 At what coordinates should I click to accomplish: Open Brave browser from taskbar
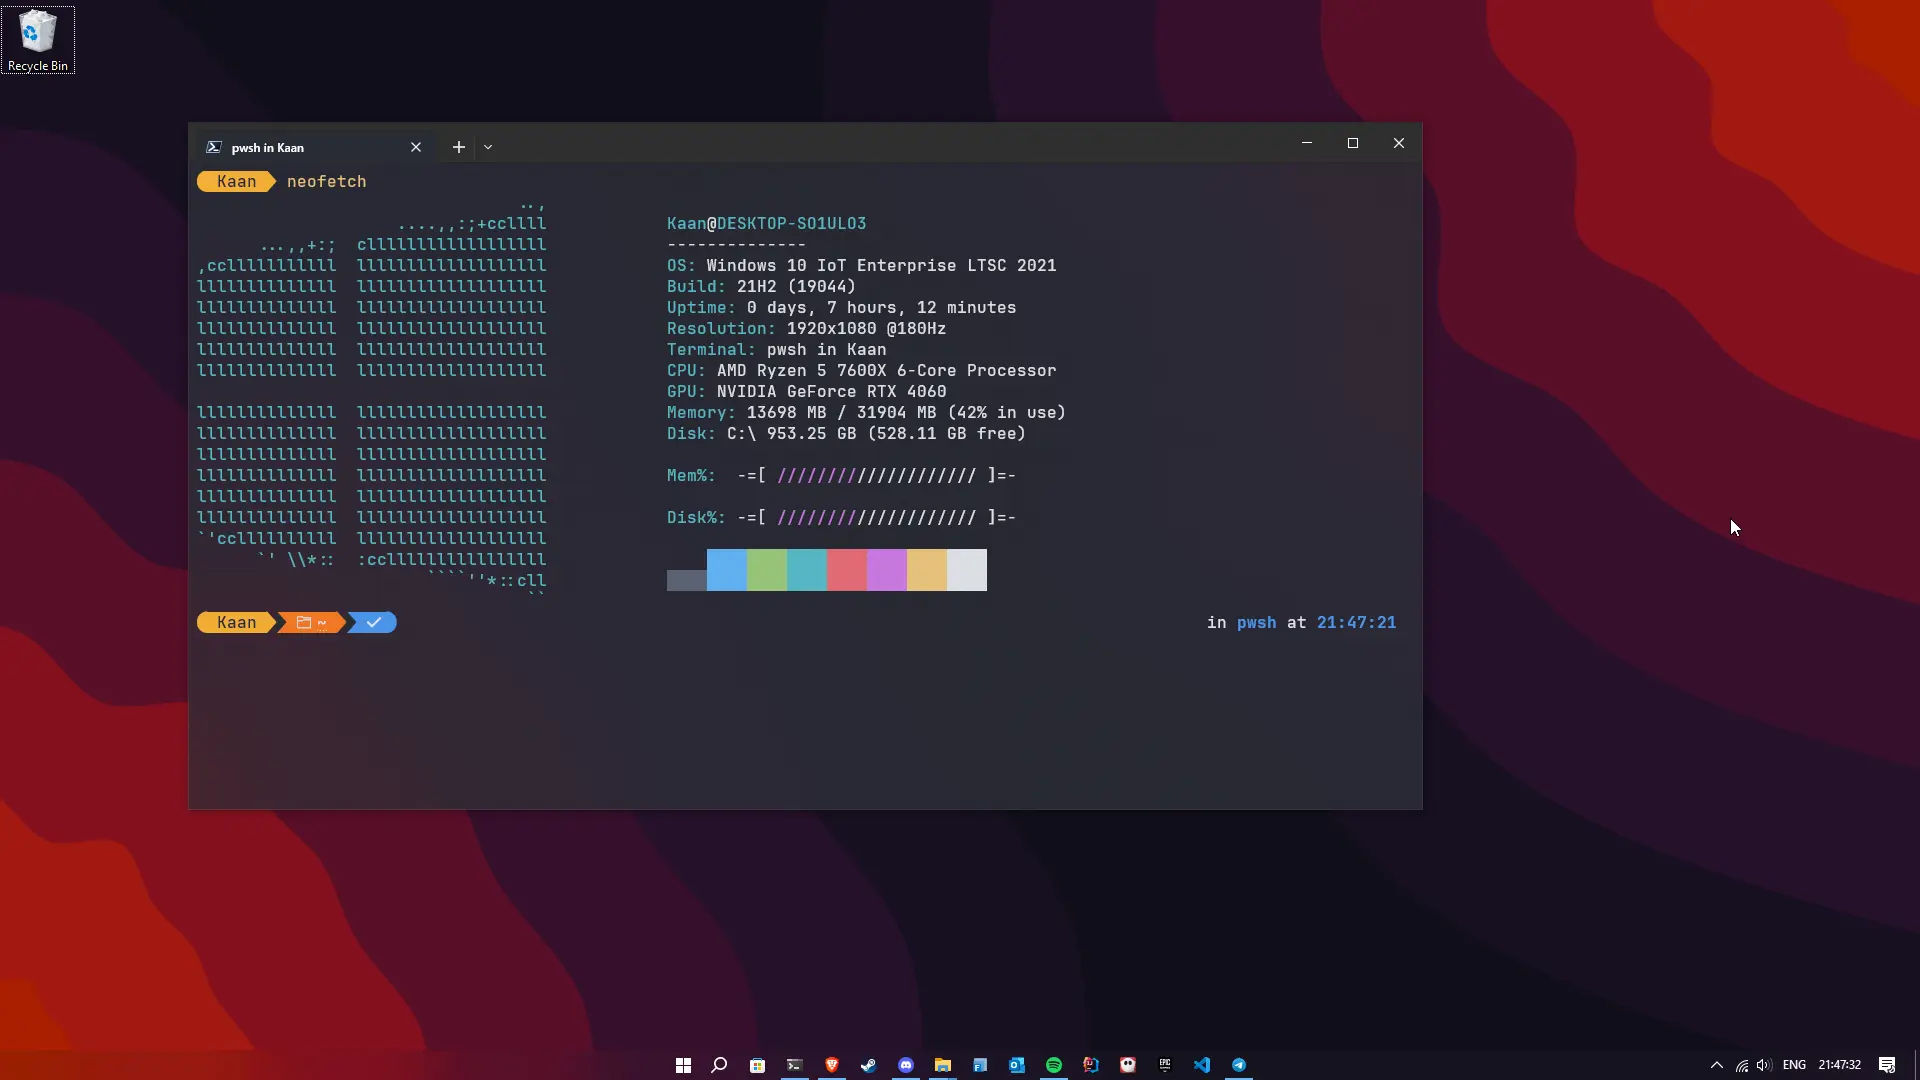(x=831, y=1065)
